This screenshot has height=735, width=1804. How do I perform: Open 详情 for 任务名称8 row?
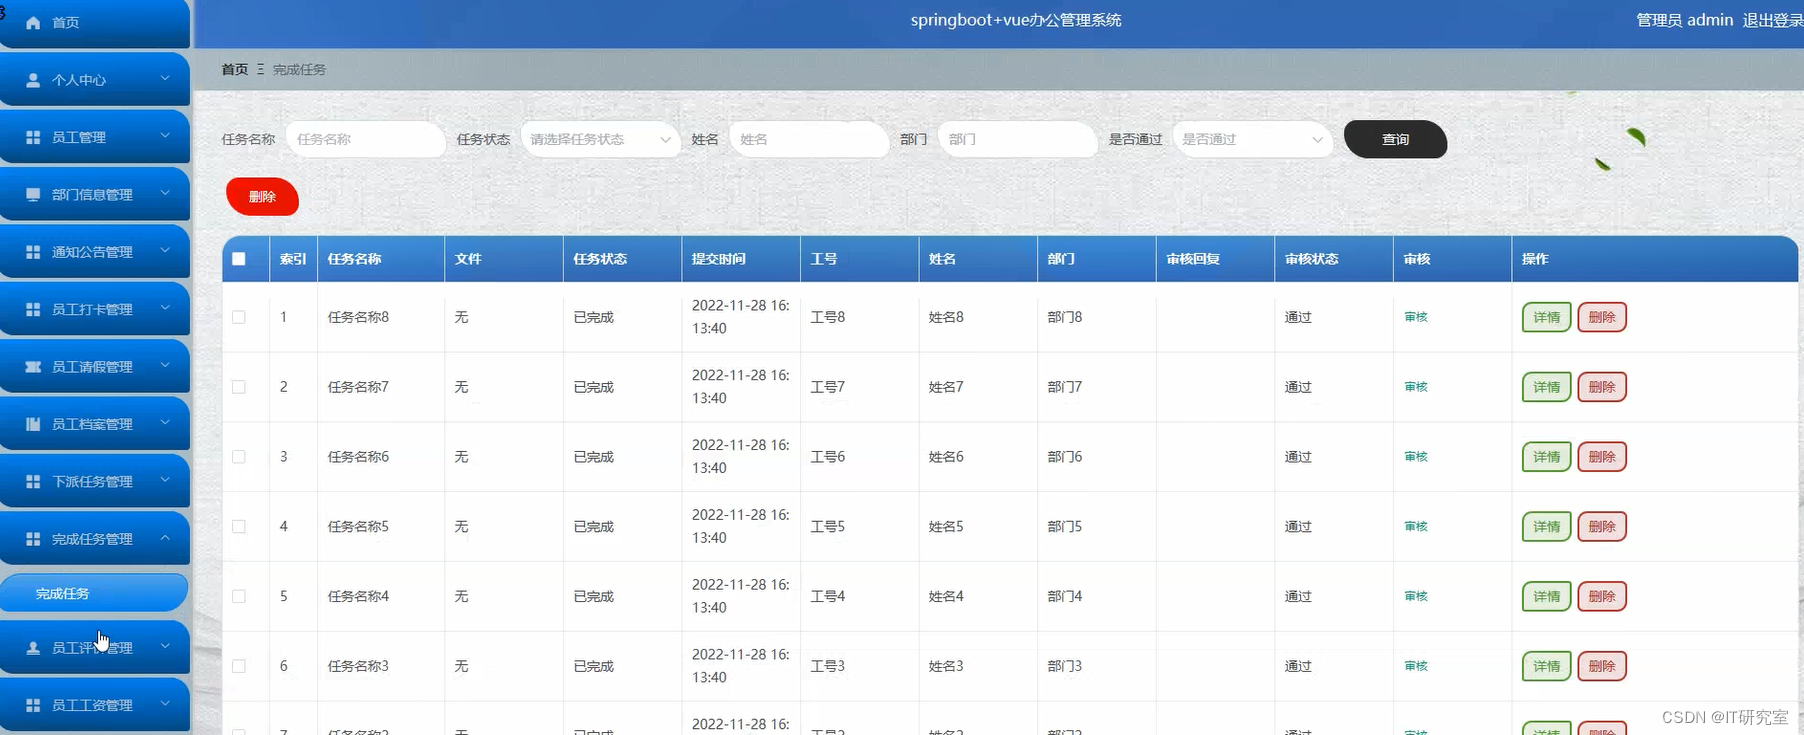pos(1546,317)
